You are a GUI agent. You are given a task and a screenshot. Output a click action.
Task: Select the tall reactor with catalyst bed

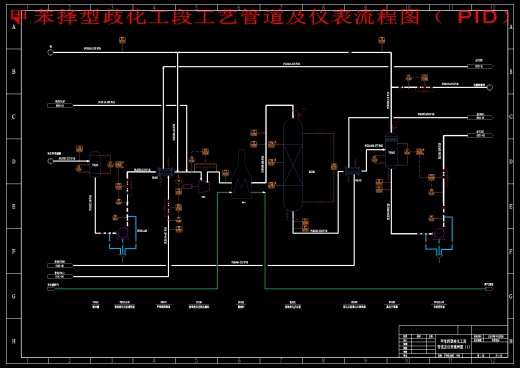click(293, 165)
